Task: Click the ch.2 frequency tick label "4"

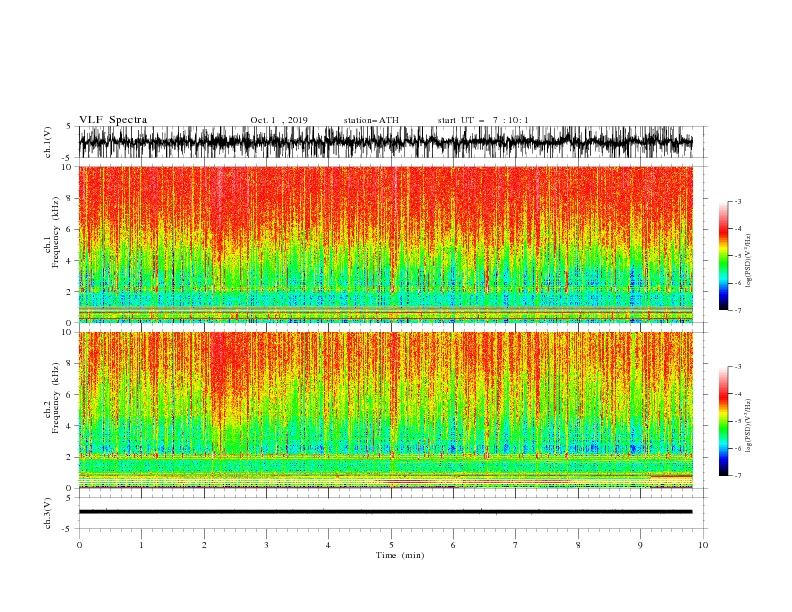Action: click(69, 426)
